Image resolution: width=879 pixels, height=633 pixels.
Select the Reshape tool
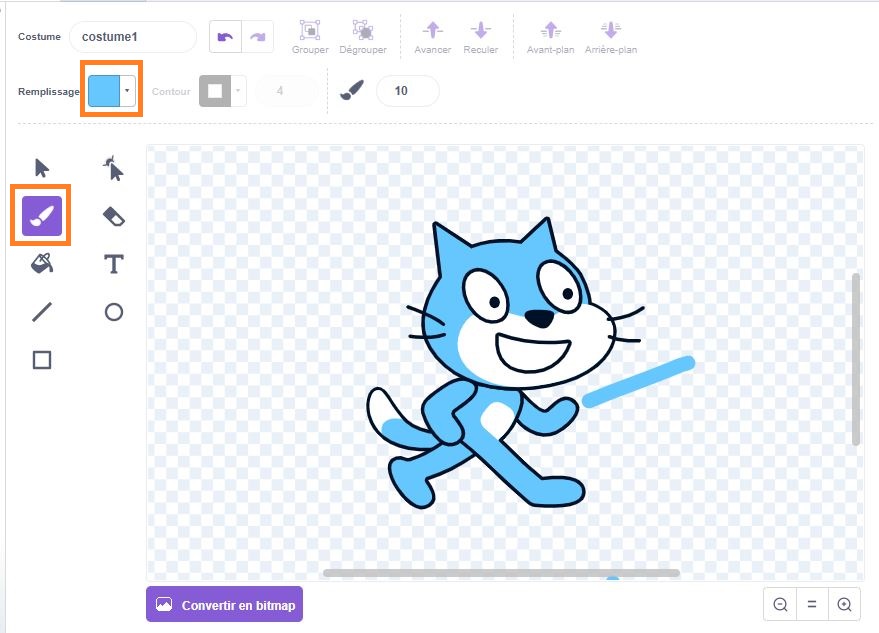[114, 168]
